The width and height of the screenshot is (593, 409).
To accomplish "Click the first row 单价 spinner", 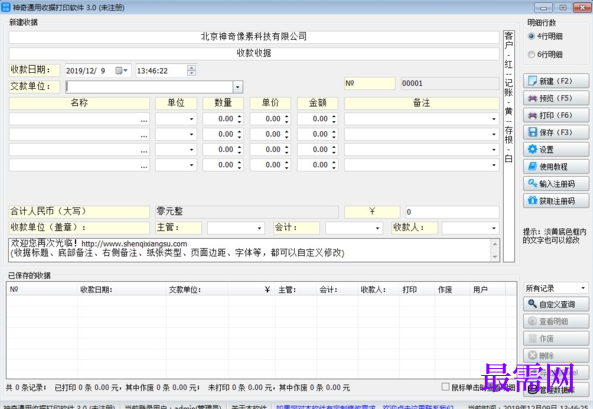I will click(287, 119).
